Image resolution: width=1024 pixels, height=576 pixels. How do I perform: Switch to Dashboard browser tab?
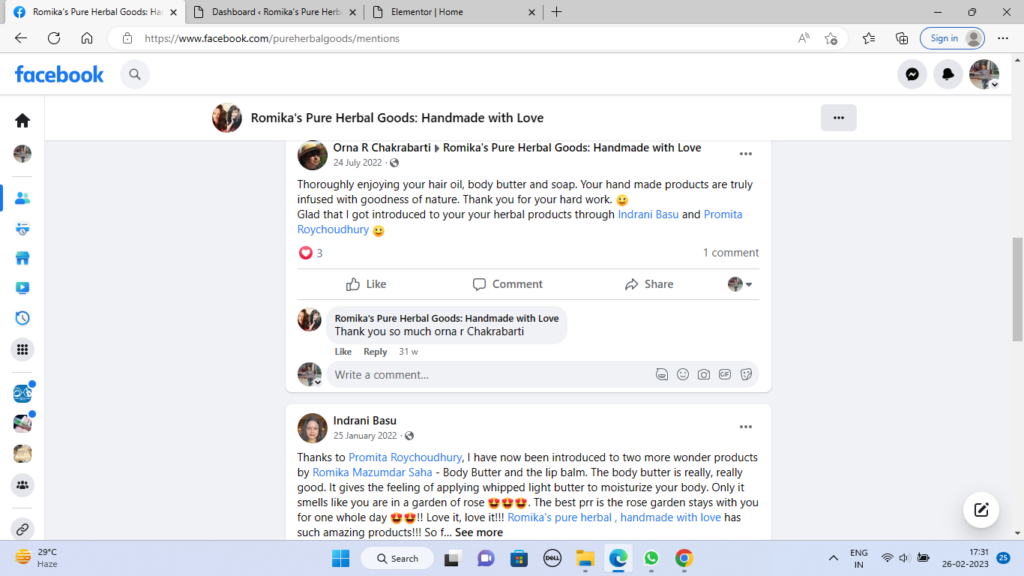pos(275,12)
